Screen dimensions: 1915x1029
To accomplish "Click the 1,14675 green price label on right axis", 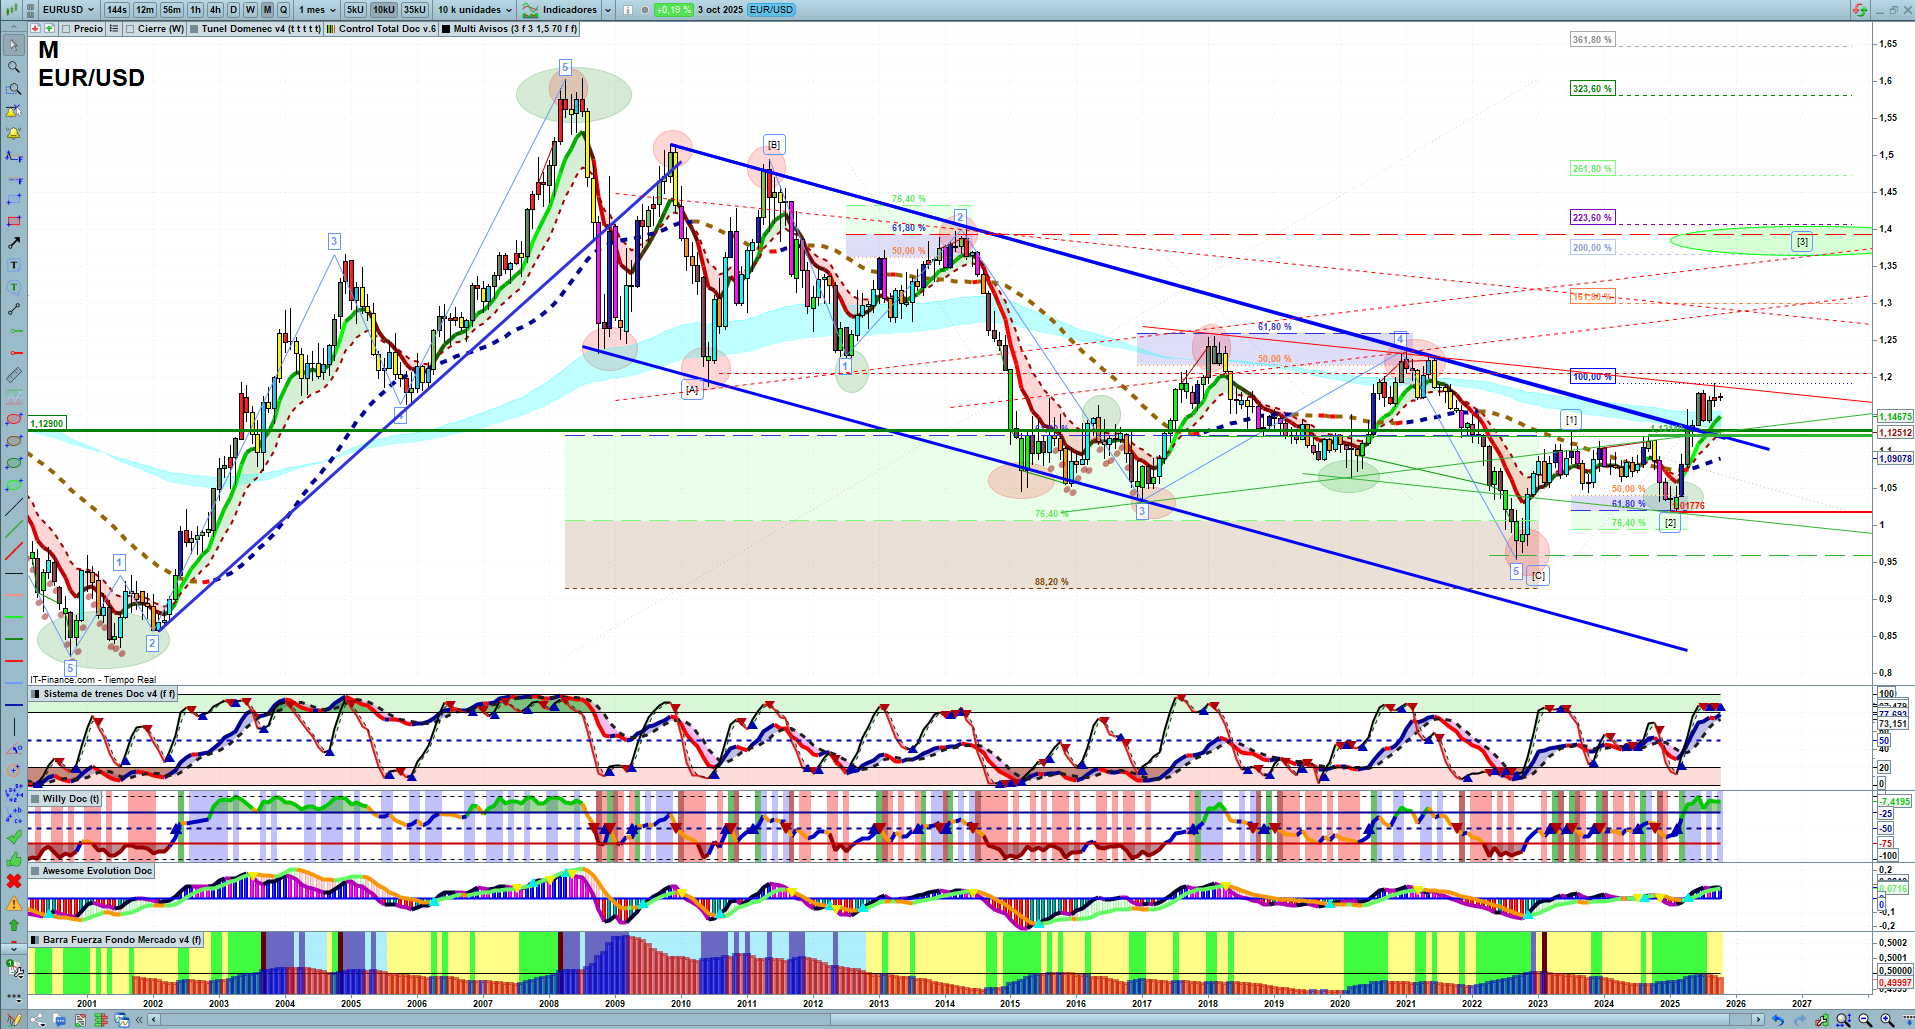I will [x=1895, y=417].
